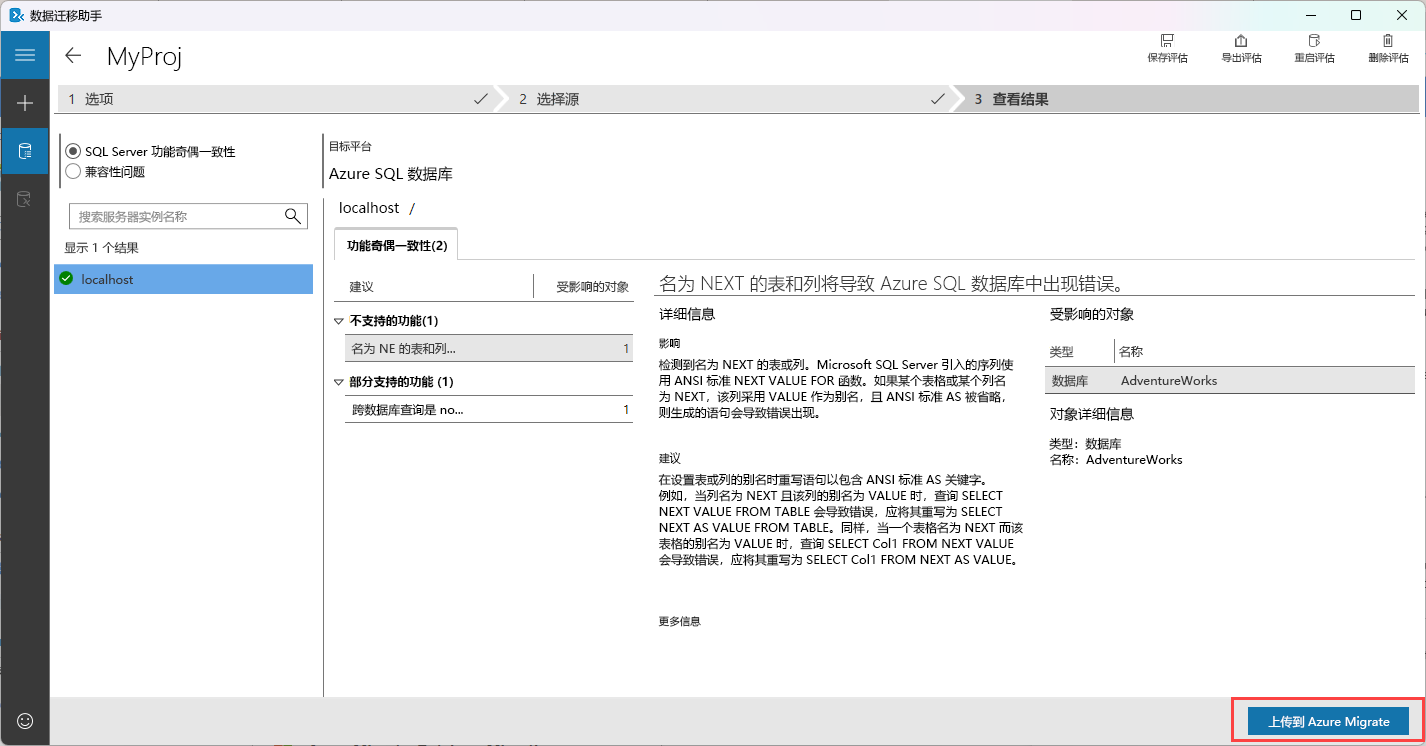Click the 名称: AdventureWorks detail line
Screen dimensions: 1426x746
coord(1115,460)
